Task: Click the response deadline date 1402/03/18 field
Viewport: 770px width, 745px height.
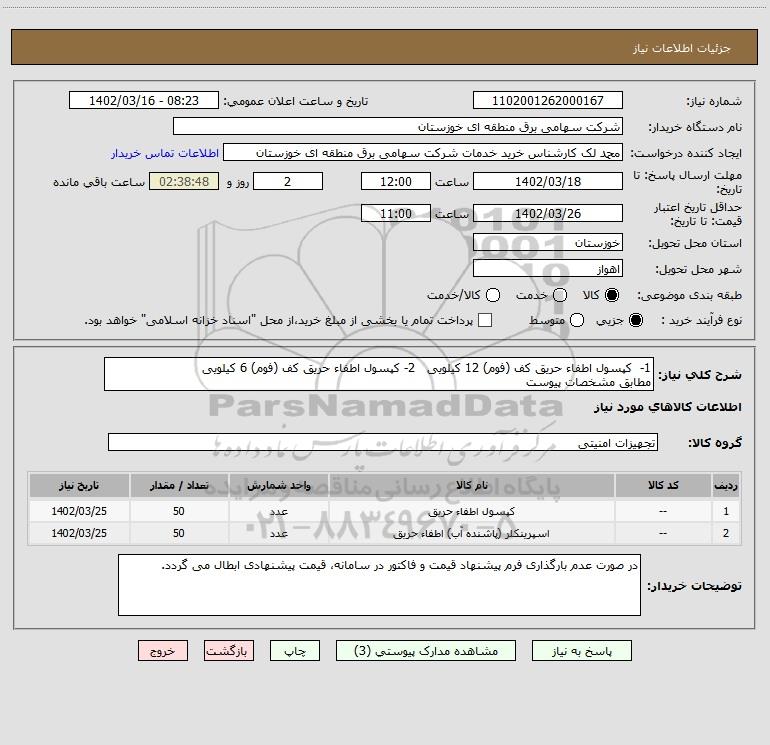Action: 547,181
